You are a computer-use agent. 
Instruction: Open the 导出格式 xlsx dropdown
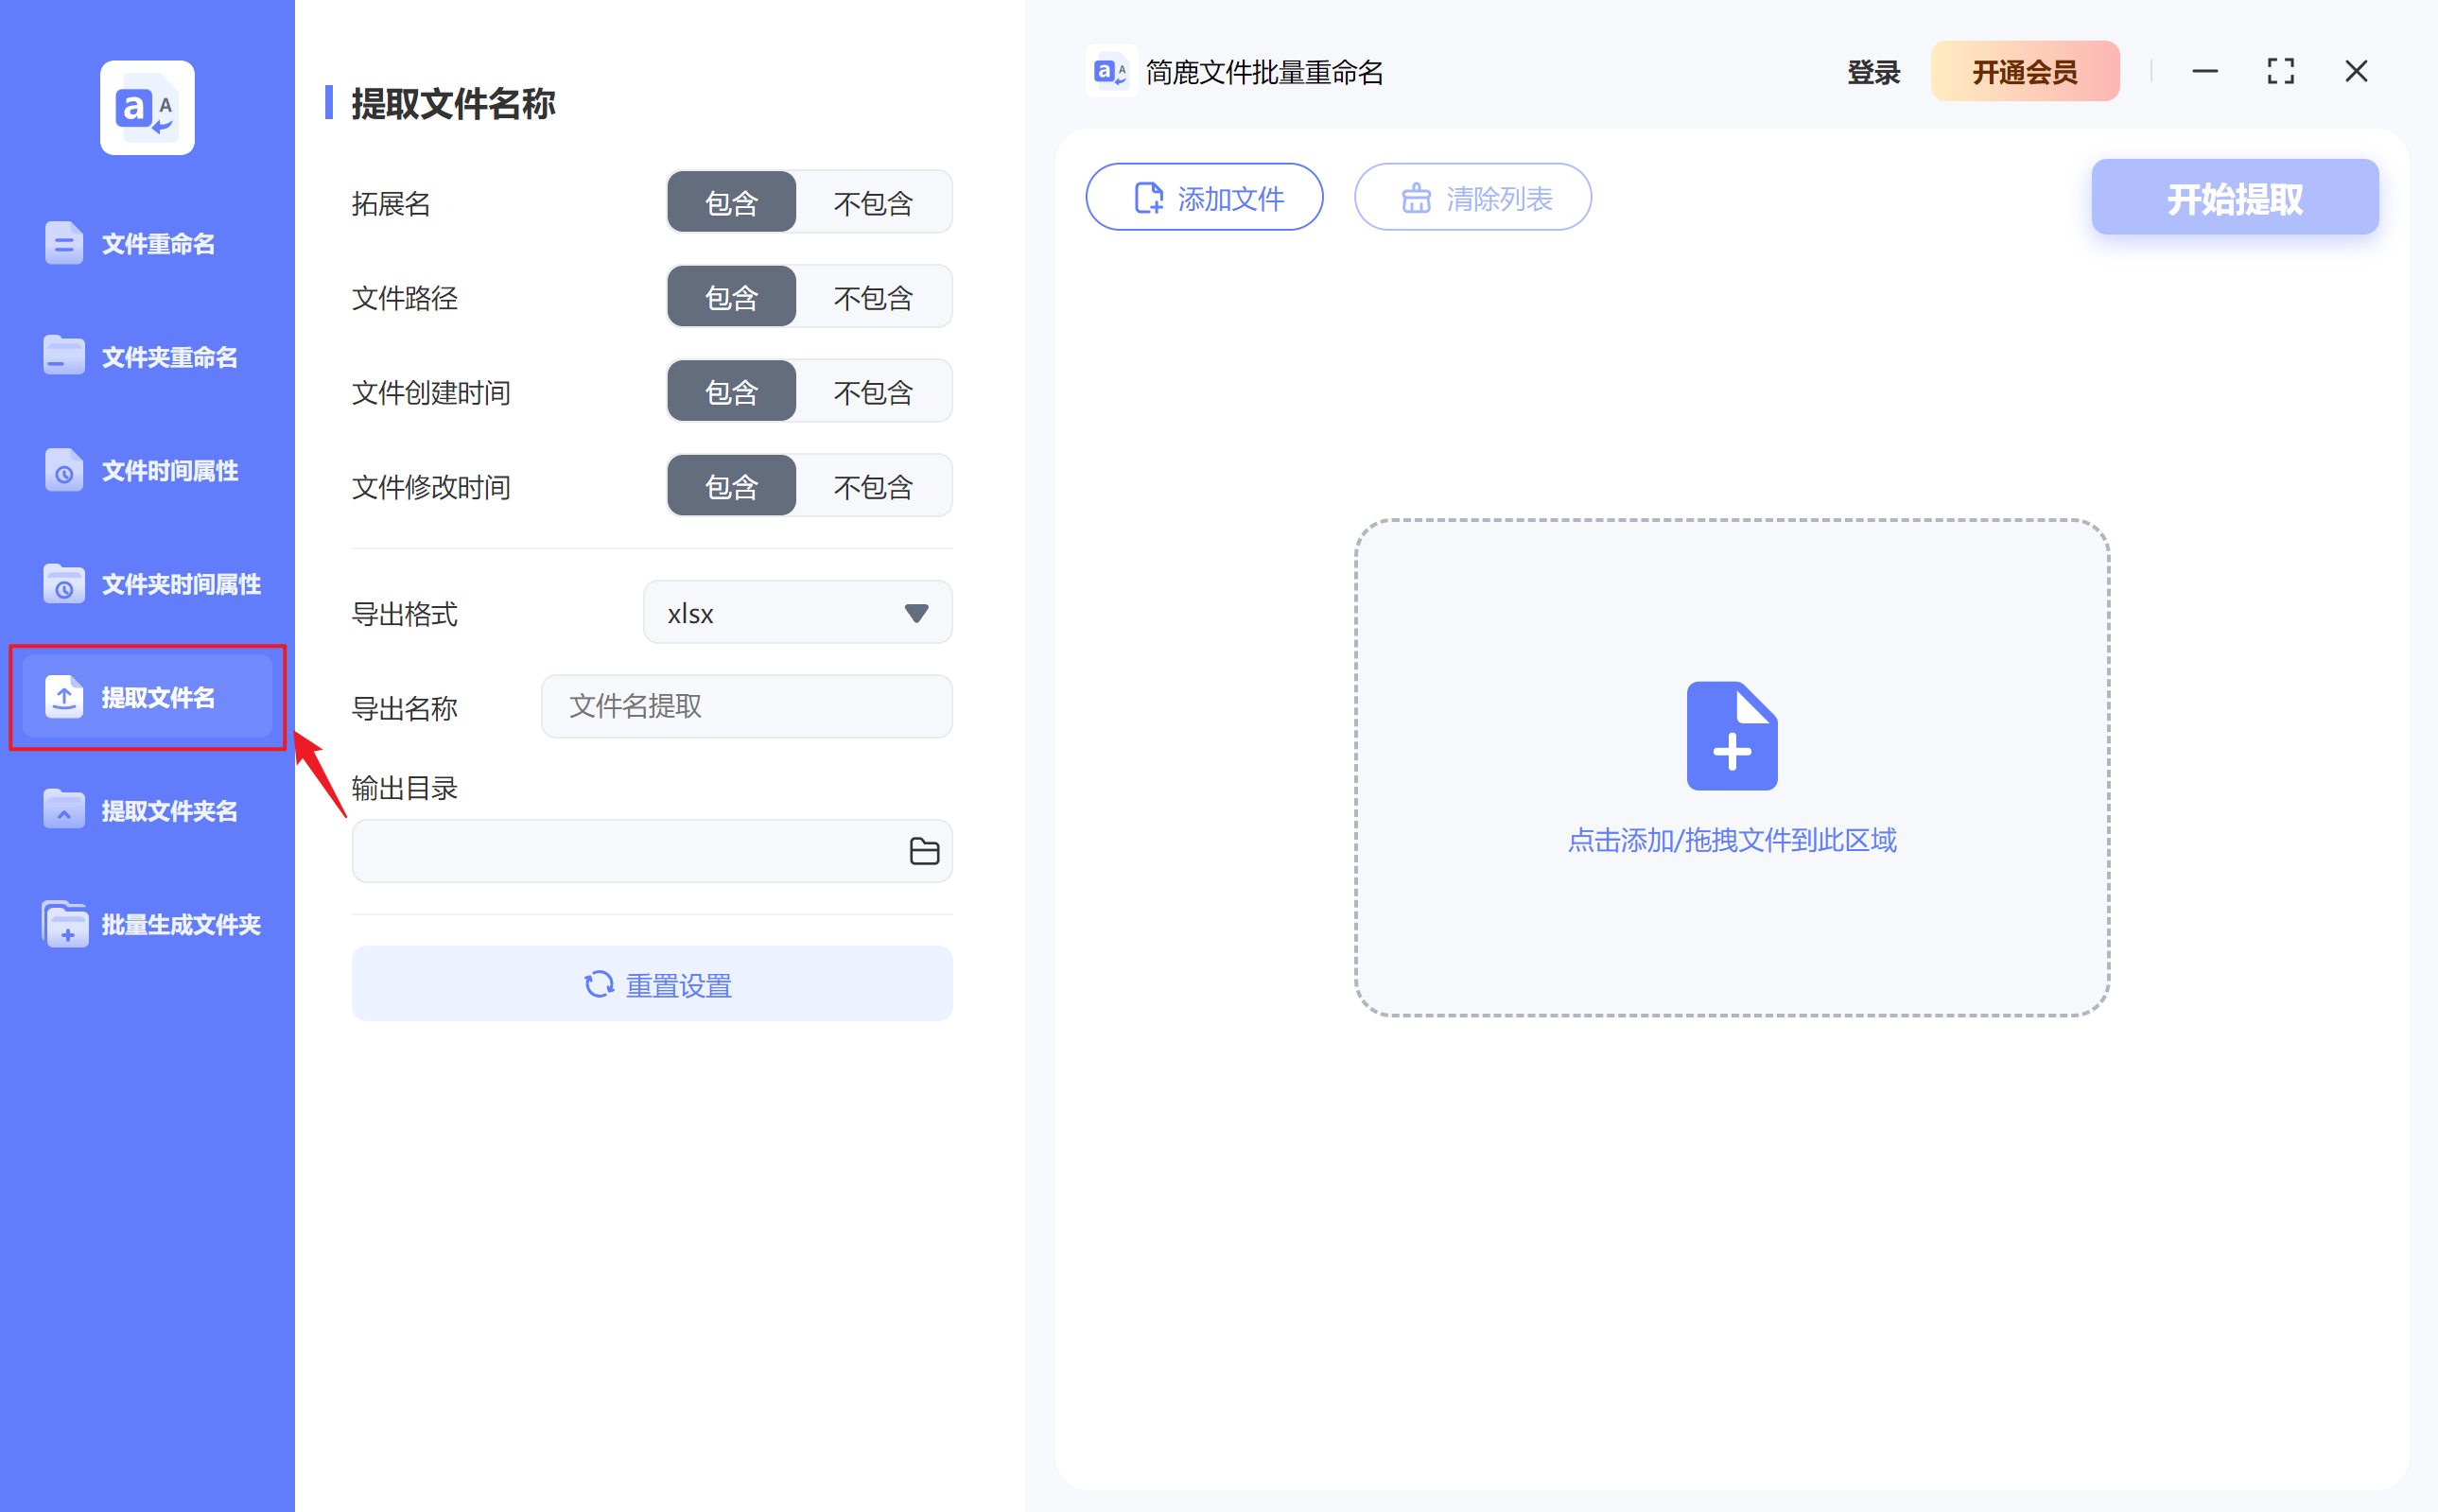point(796,612)
